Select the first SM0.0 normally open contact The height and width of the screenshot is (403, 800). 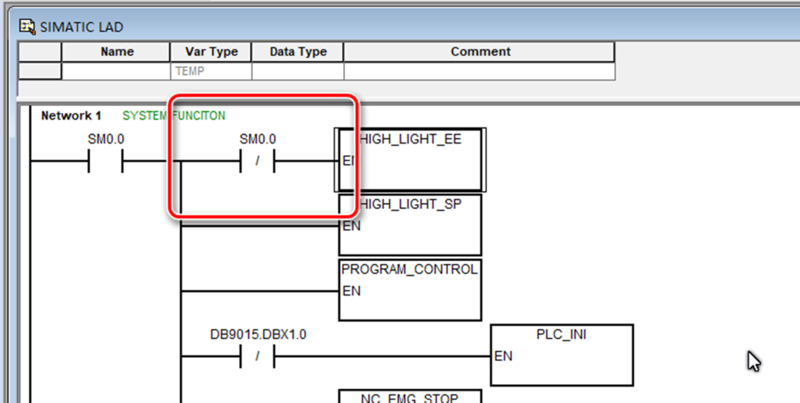pos(106,161)
